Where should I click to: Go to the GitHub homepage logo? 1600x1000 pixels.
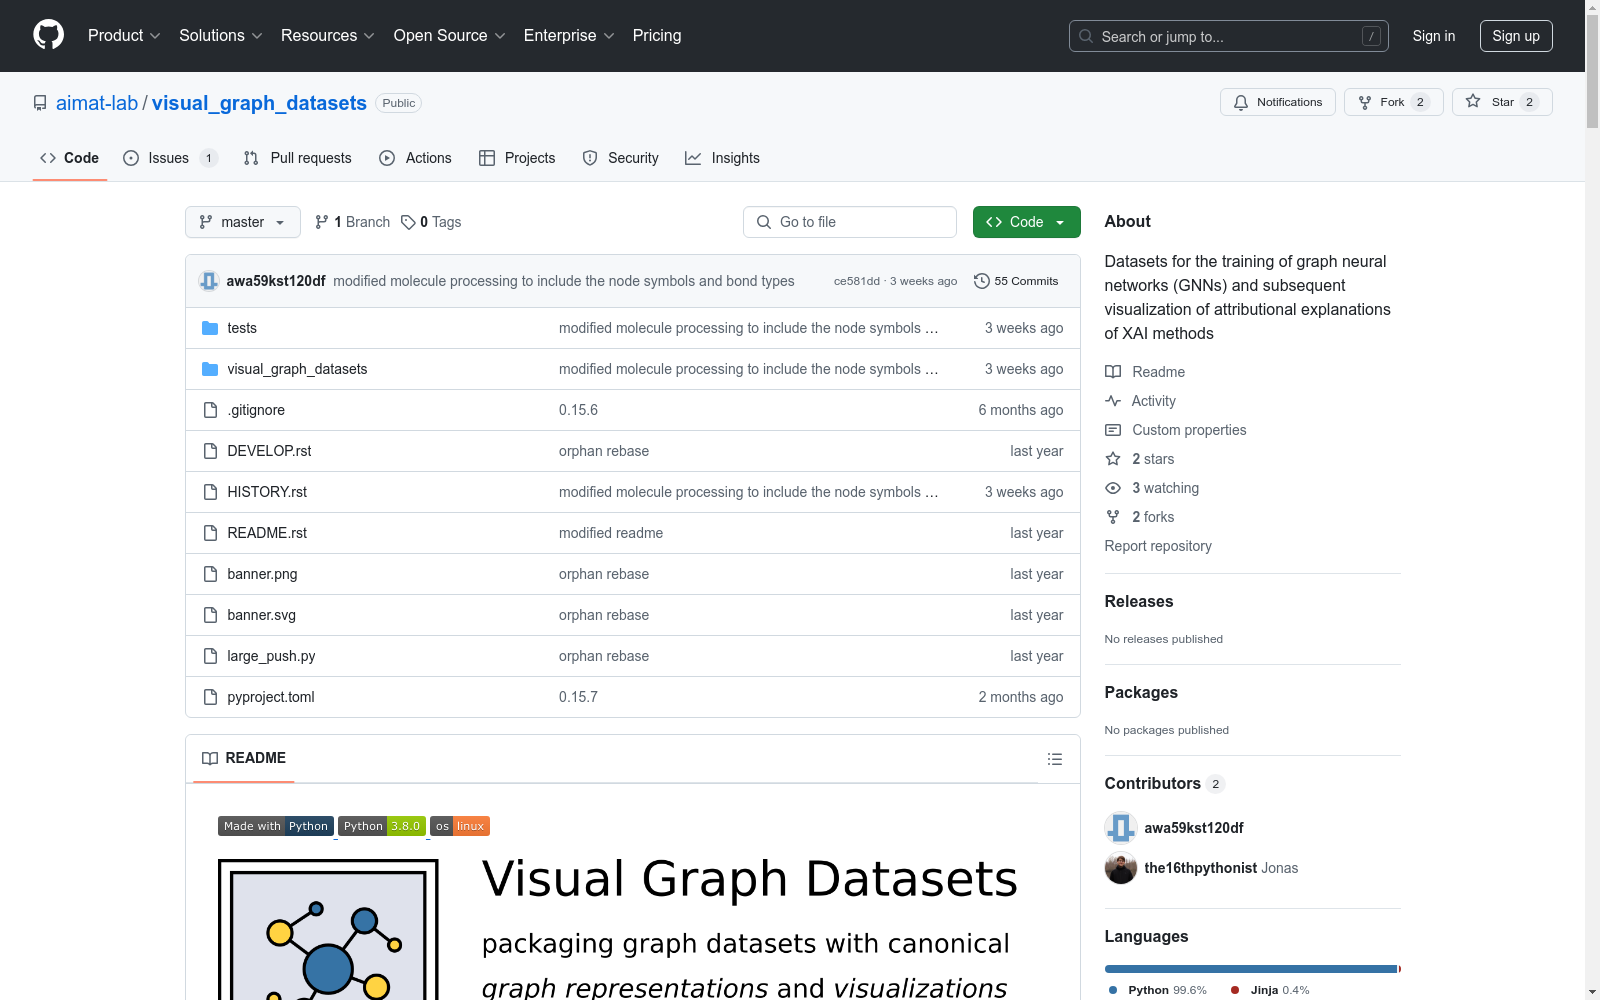48,35
